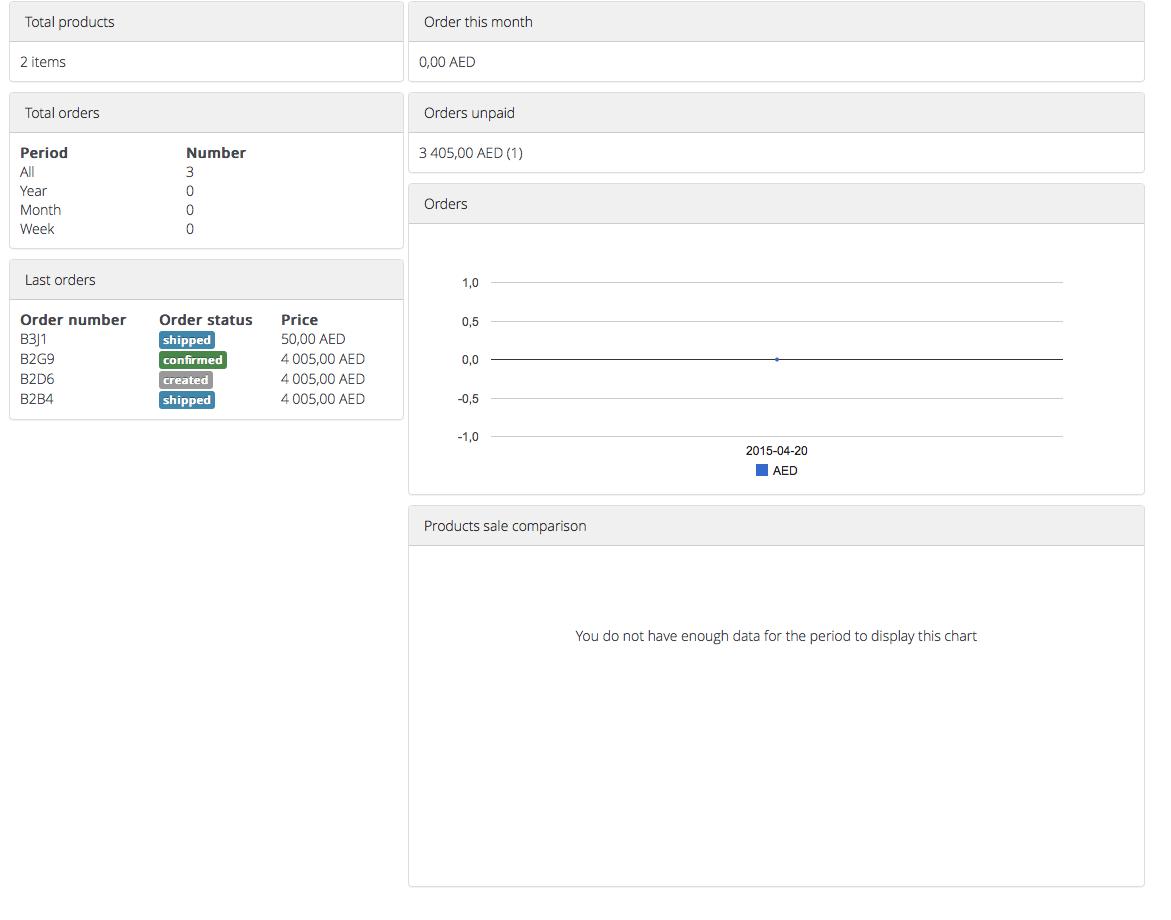
Task: Click the green confirmed status badge
Action: point(193,360)
